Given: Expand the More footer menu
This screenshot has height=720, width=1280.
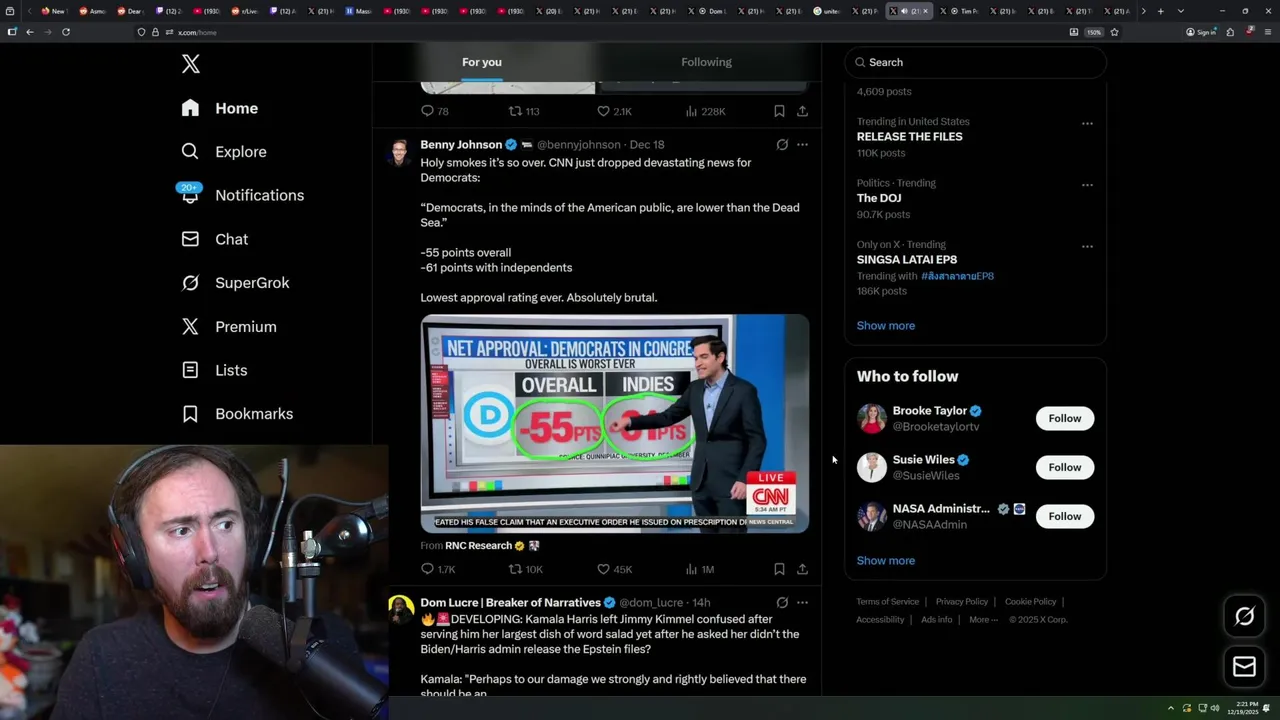Looking at the screenshot, I should [x=982, y=620].
